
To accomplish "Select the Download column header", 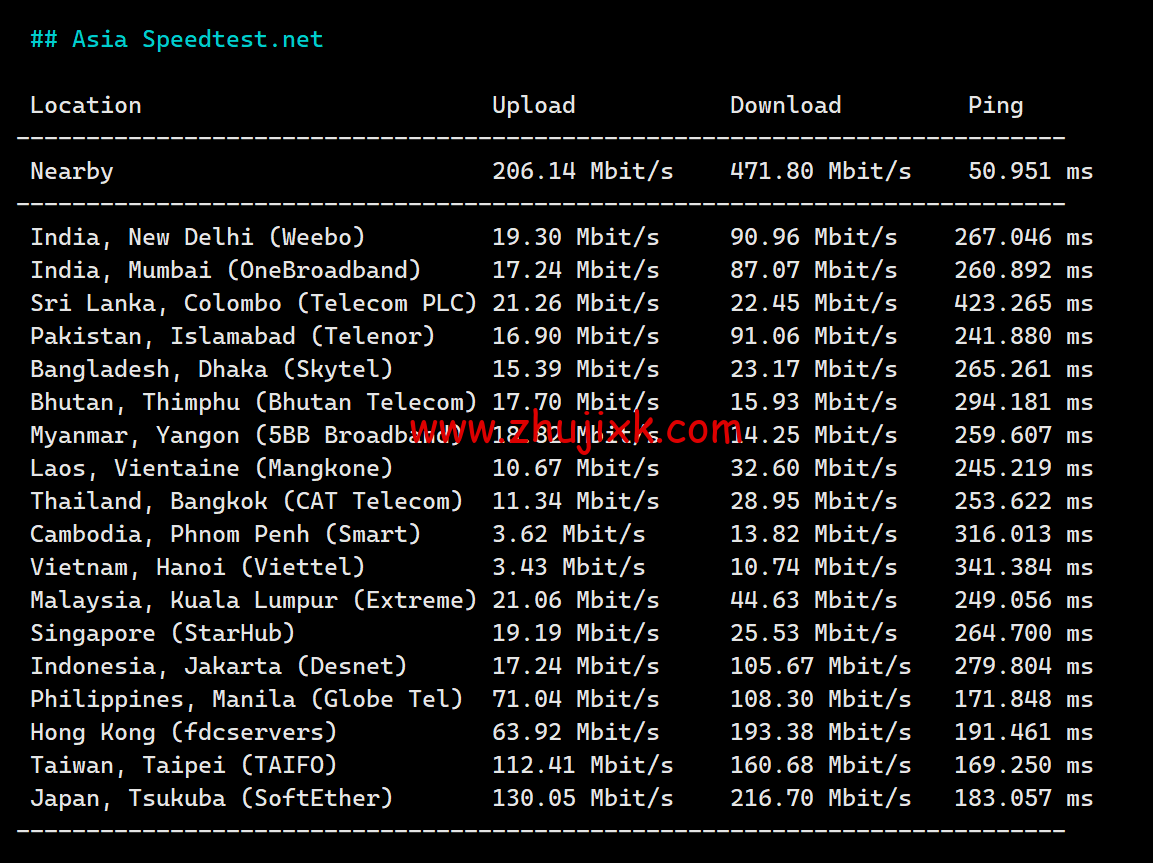I will click(x=786, y=104).
